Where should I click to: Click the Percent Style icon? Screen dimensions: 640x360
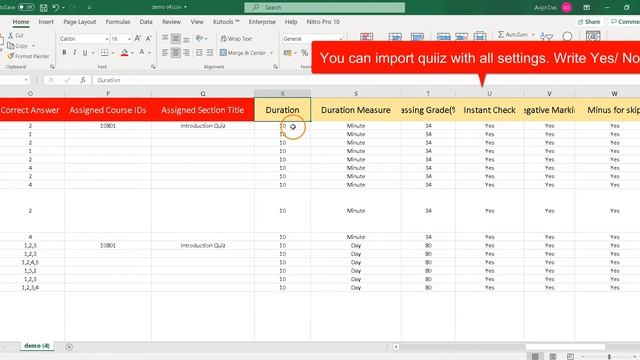(x=304, y=53)
